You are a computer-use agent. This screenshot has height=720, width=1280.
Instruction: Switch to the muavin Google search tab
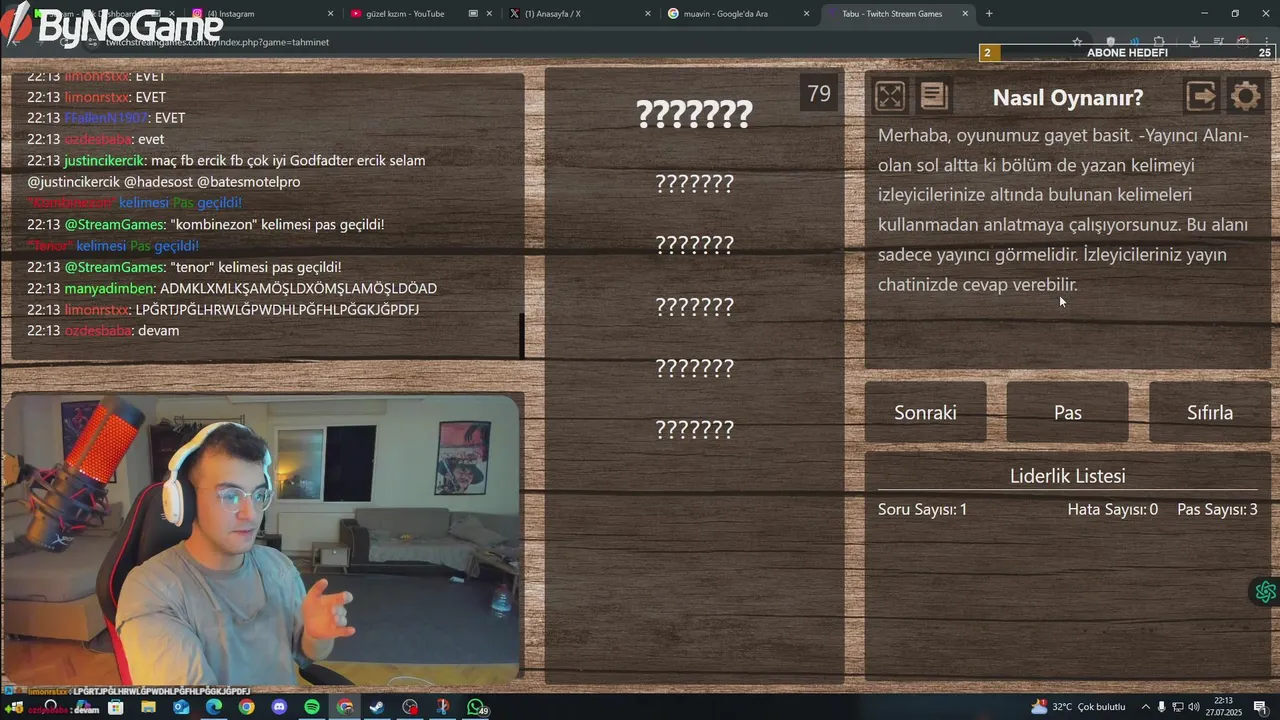pyautogui.click(x=738, y=14)
